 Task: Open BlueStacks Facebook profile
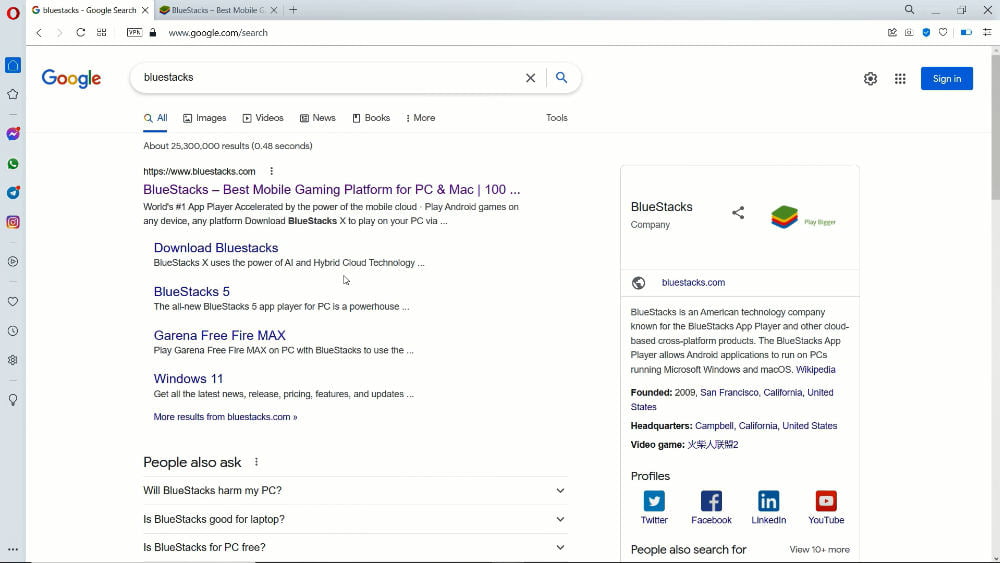coord(711,508)
